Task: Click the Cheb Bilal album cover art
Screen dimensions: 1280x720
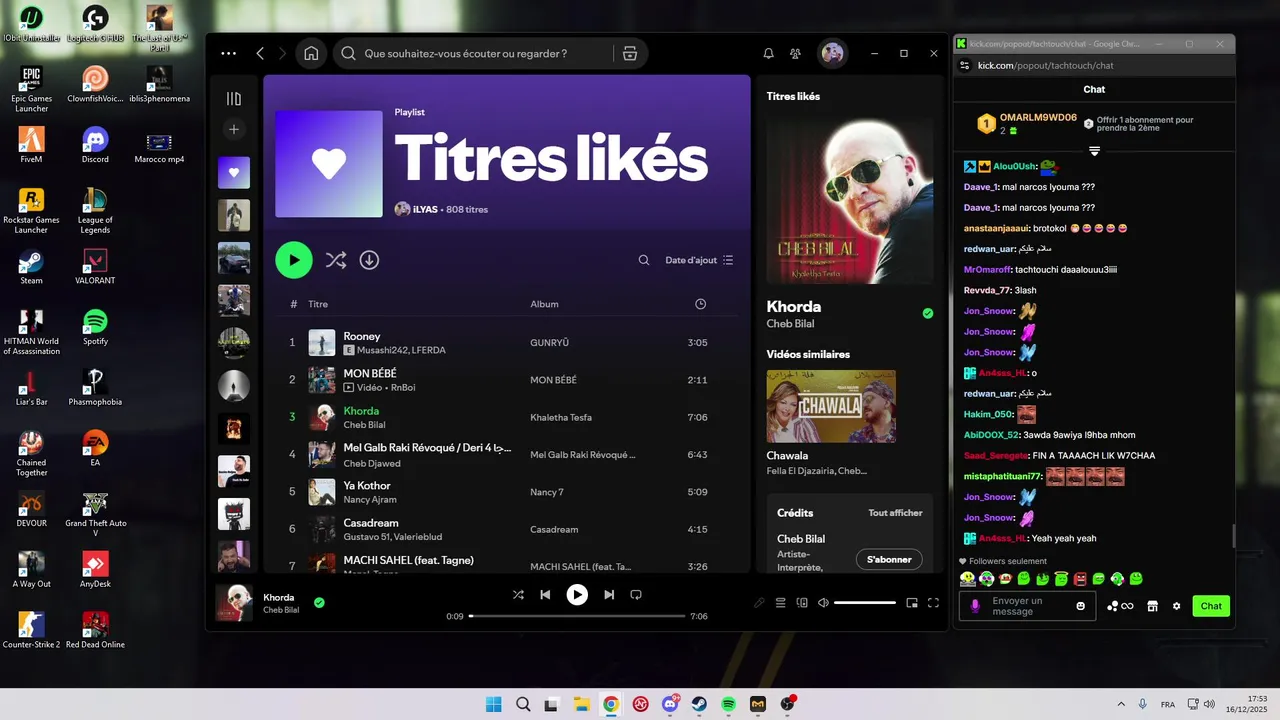Action: [x=849, y=202]
